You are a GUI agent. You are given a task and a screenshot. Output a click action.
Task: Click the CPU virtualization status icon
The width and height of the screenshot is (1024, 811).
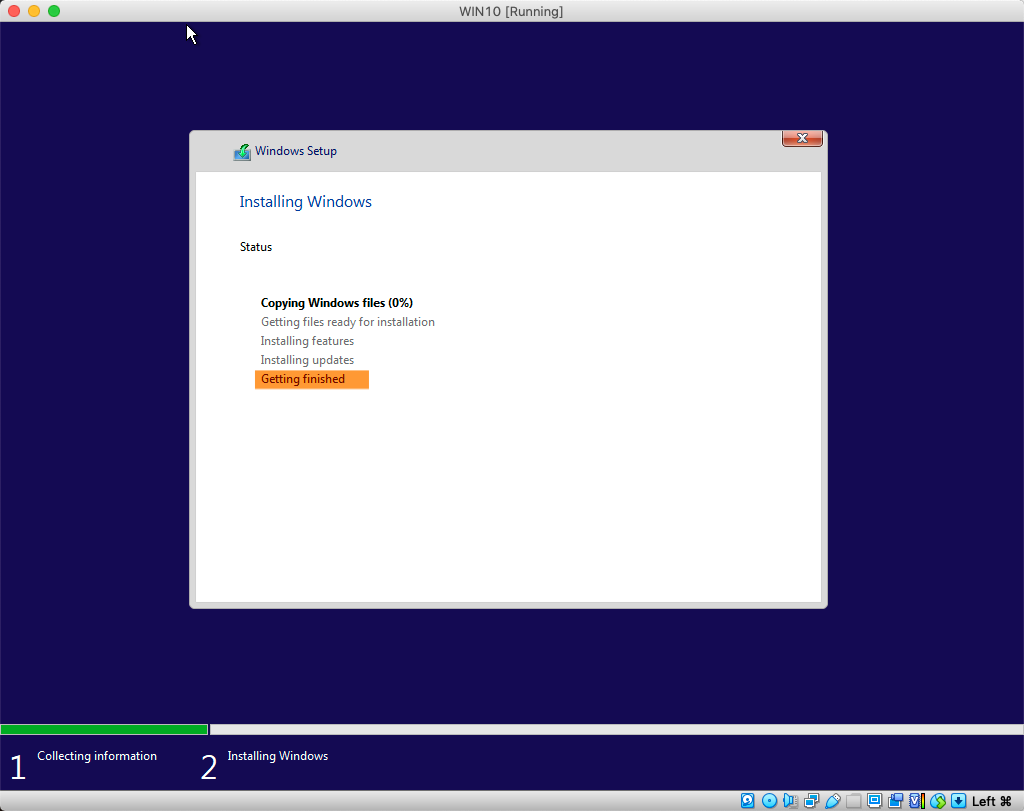[x=917, y=801]
